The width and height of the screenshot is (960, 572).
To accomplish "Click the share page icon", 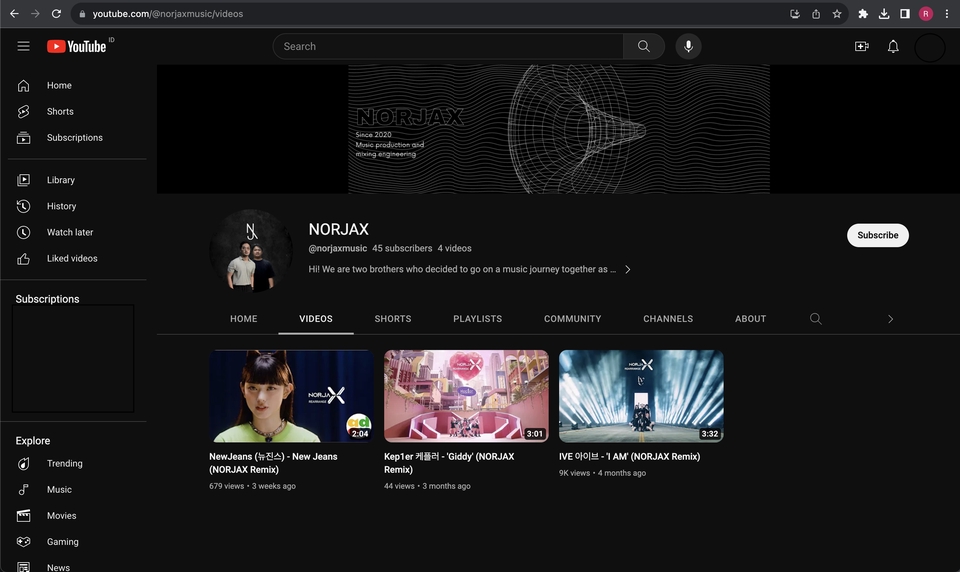I will pos(816,13).
